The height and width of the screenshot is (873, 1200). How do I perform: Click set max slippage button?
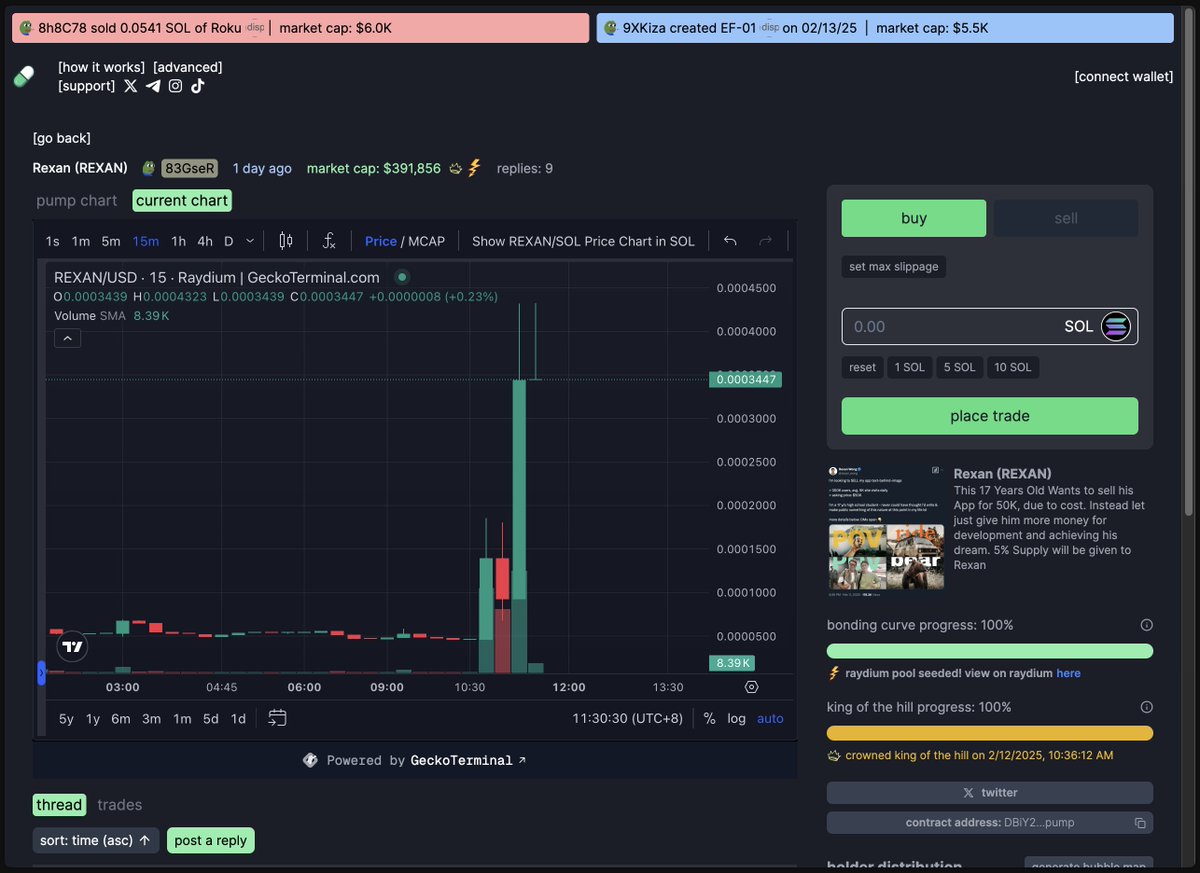[x=894, y=267]
